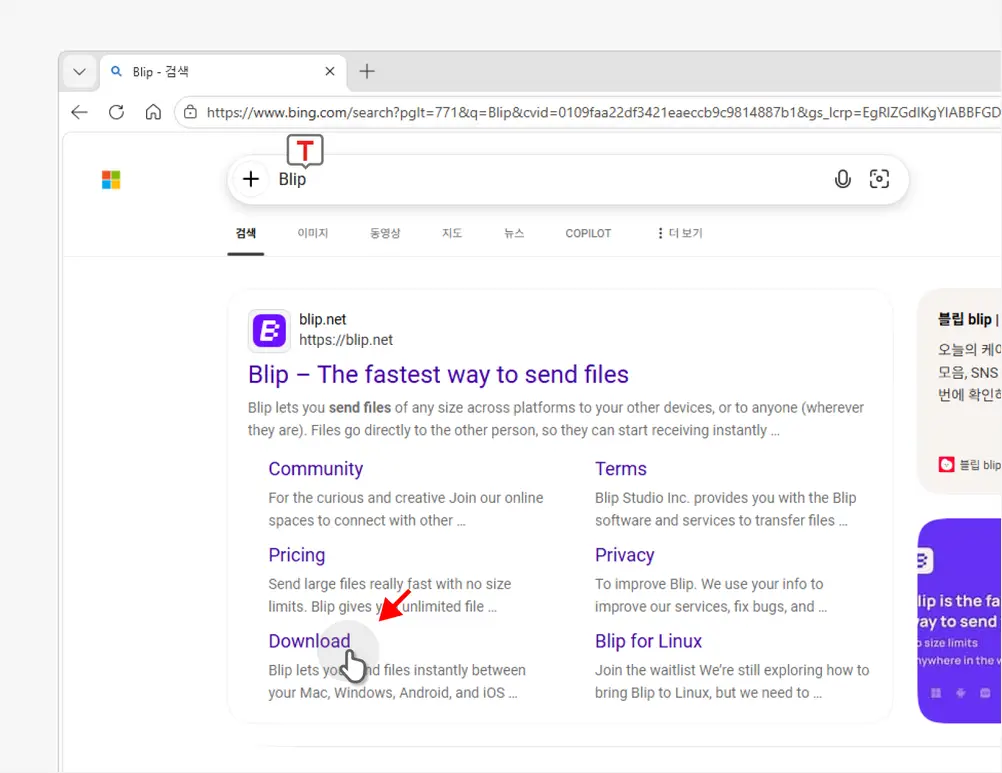Switch to the 이미지 tab
The image size is (1002, 773).
point(312,233)
